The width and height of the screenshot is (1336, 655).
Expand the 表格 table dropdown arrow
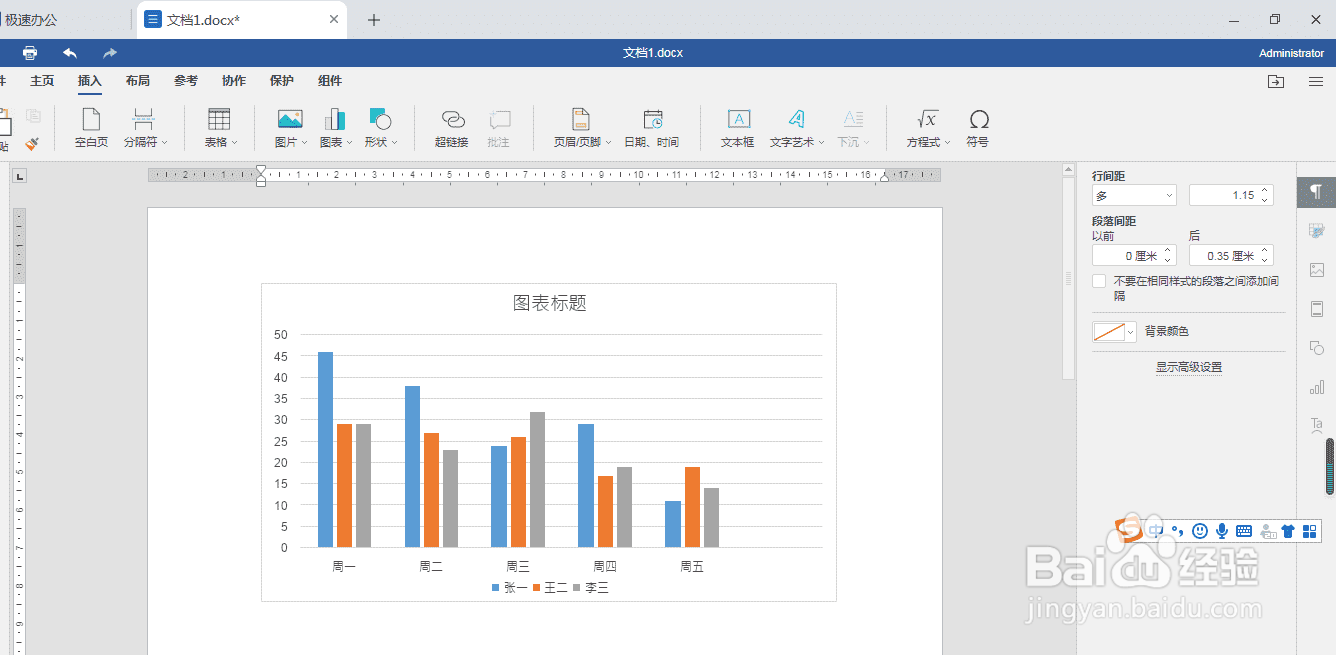(x=235, y=143)
